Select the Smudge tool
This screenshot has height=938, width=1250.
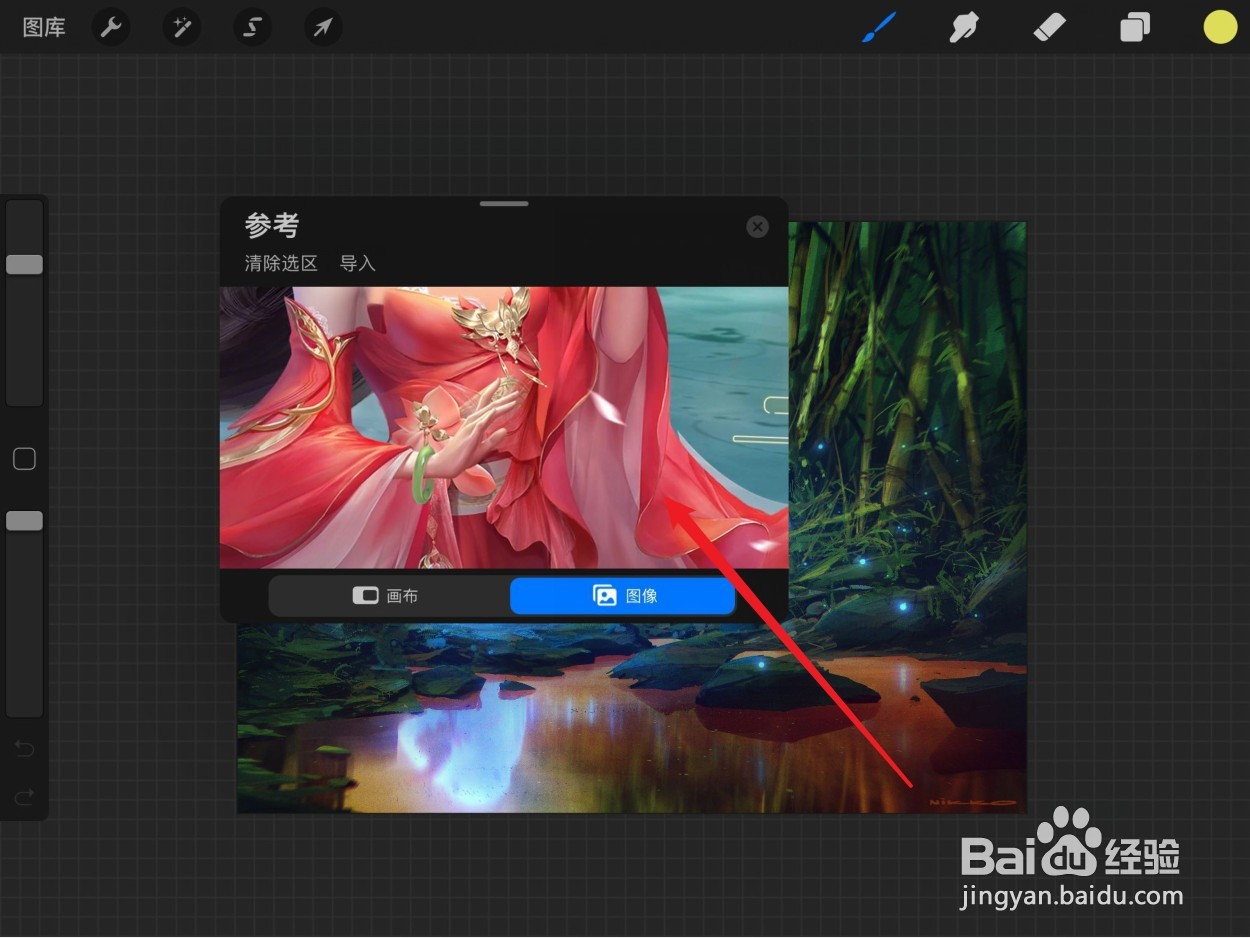pyautogui.click(x=963, y=27)
